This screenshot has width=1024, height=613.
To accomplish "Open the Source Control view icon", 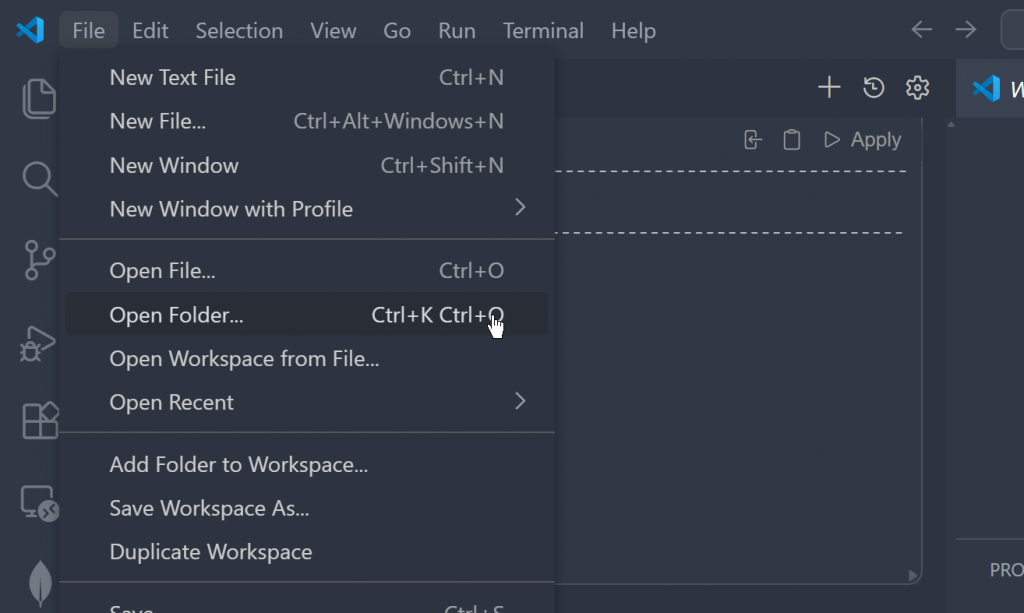I will [x=40, y=260].
